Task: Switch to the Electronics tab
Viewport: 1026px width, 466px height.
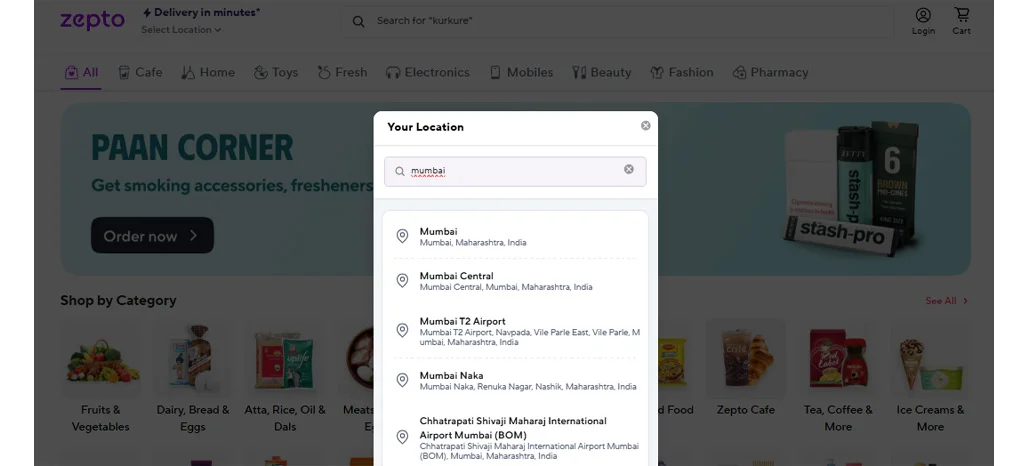Action: [x=427, y=73]
